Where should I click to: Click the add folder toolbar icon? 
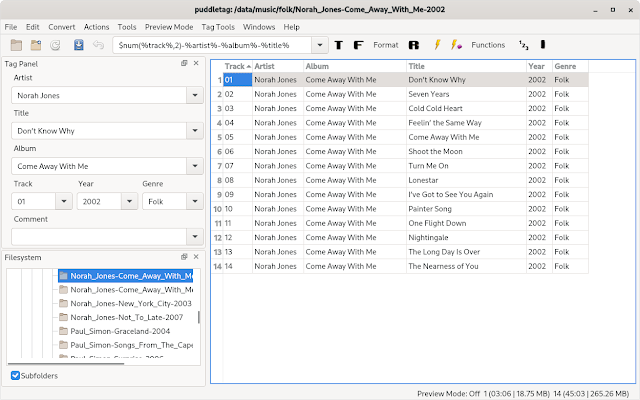pyautogui.click(x=36, y=45)
